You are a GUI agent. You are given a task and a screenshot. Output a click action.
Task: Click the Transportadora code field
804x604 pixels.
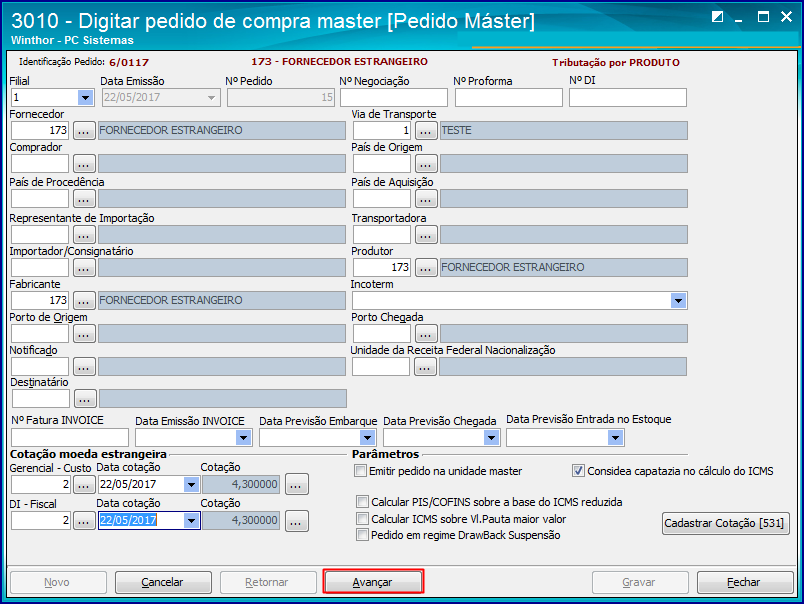[382, 235]
